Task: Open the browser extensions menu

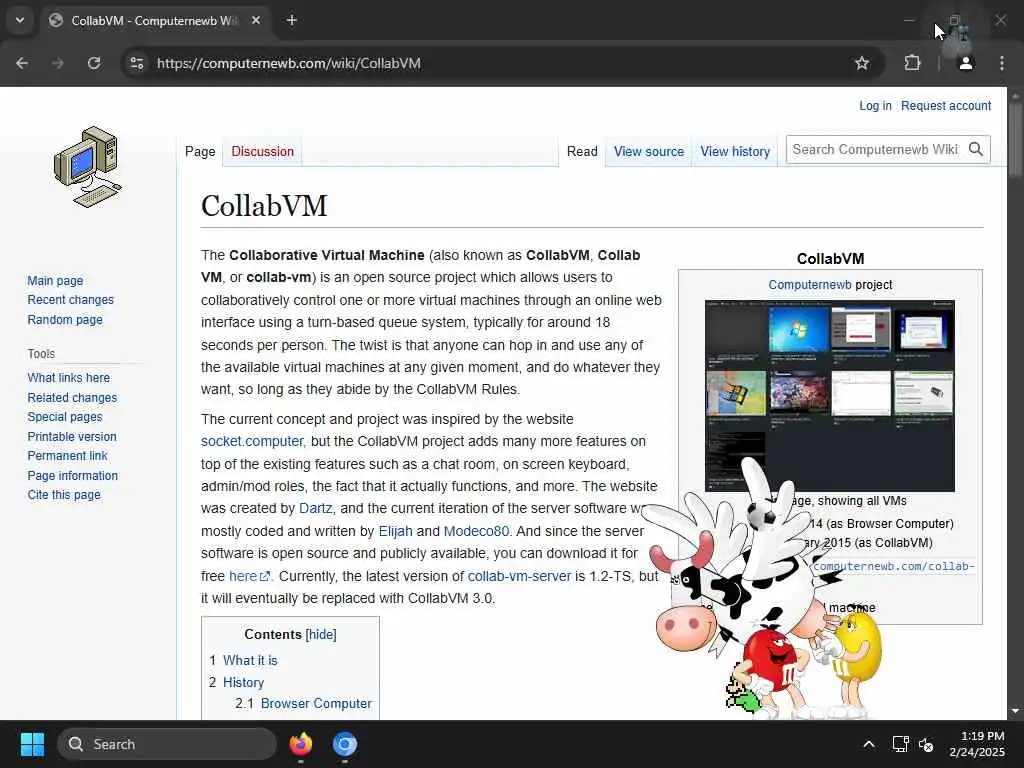Action: coord(912,63)
